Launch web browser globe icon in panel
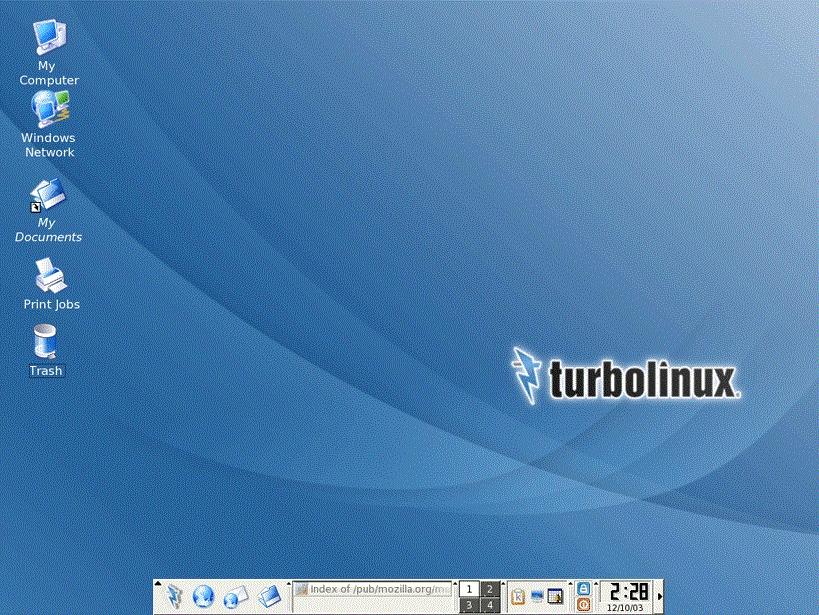The image size is (819, 615). pos(204,597)
